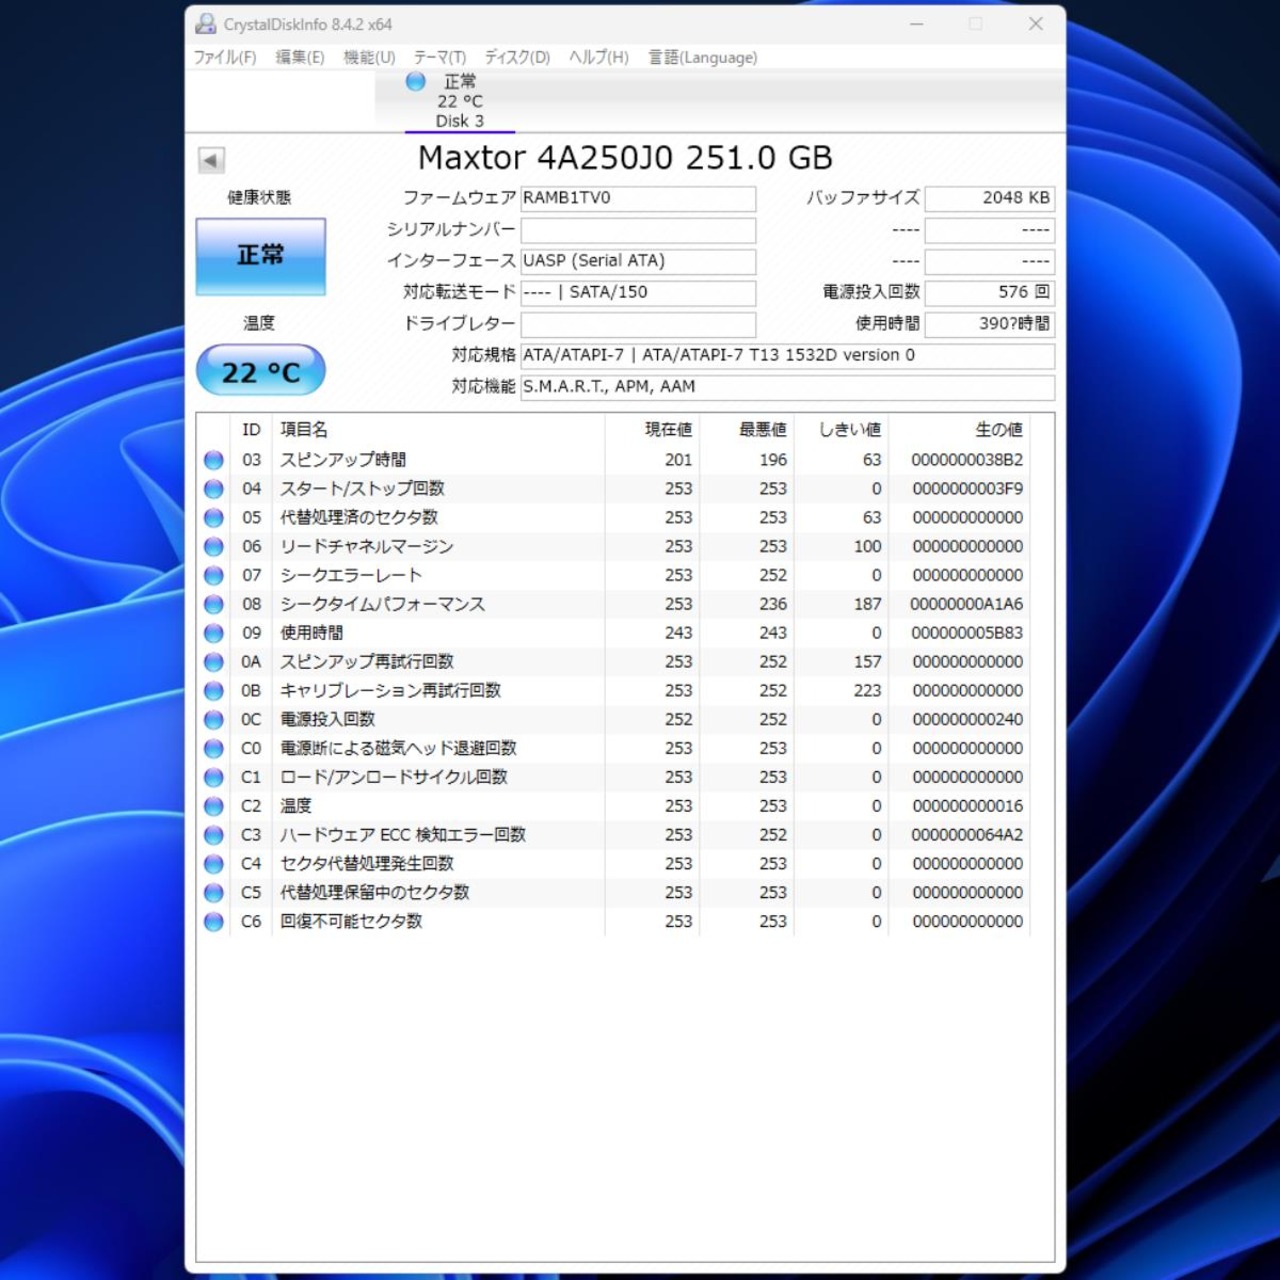Click the previous disk arrow button
The height and width of the screenshot is (1280, 1280).
(x=211, y=160)
